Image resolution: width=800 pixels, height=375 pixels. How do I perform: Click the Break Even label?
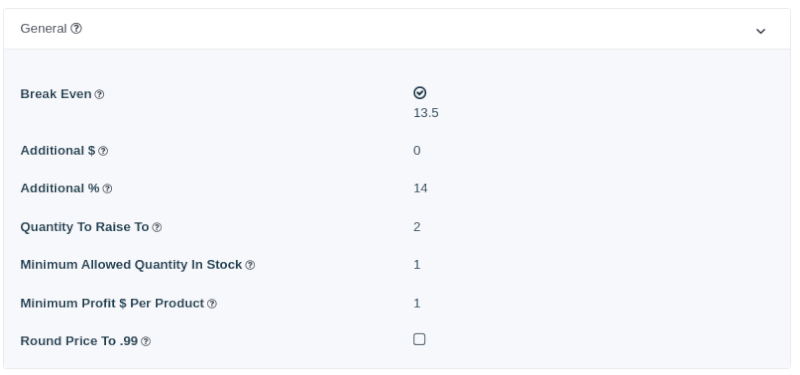point(56,94)
